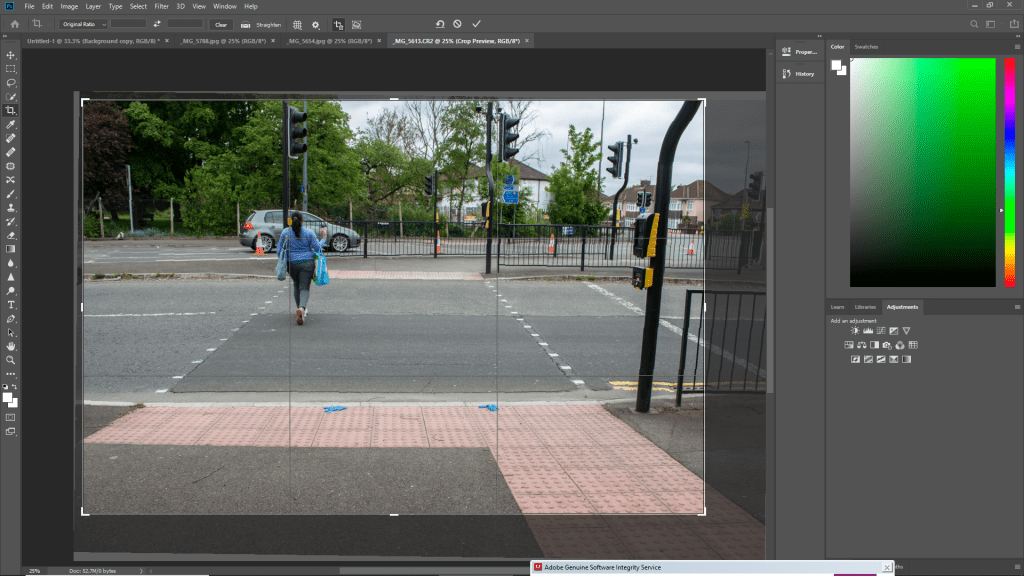The width and height of the screenshot is (1024, 576).
Task: Click the Straighten level icon
Action: pos(245,24)
